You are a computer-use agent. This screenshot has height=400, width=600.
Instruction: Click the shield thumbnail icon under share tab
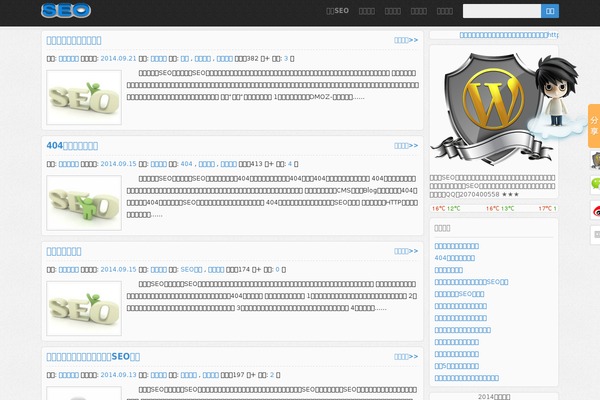click(x=595, y=160)
